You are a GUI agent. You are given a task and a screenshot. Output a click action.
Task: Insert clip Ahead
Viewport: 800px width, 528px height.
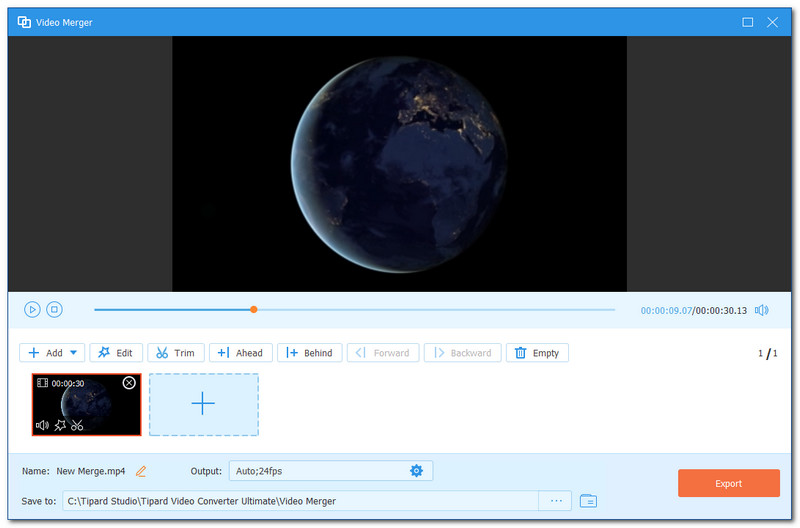tap(240, 353)
